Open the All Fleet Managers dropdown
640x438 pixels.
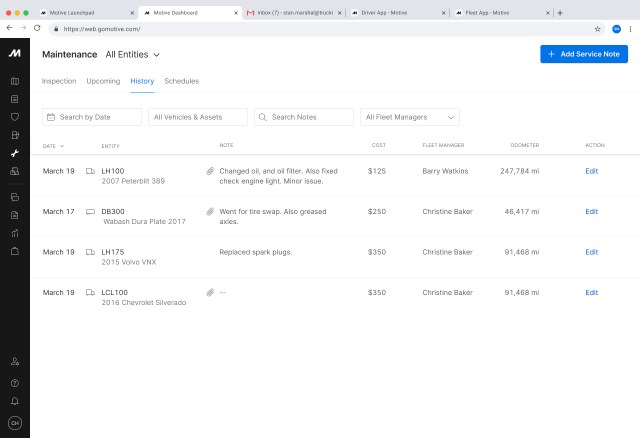click(x=410, y=117)
